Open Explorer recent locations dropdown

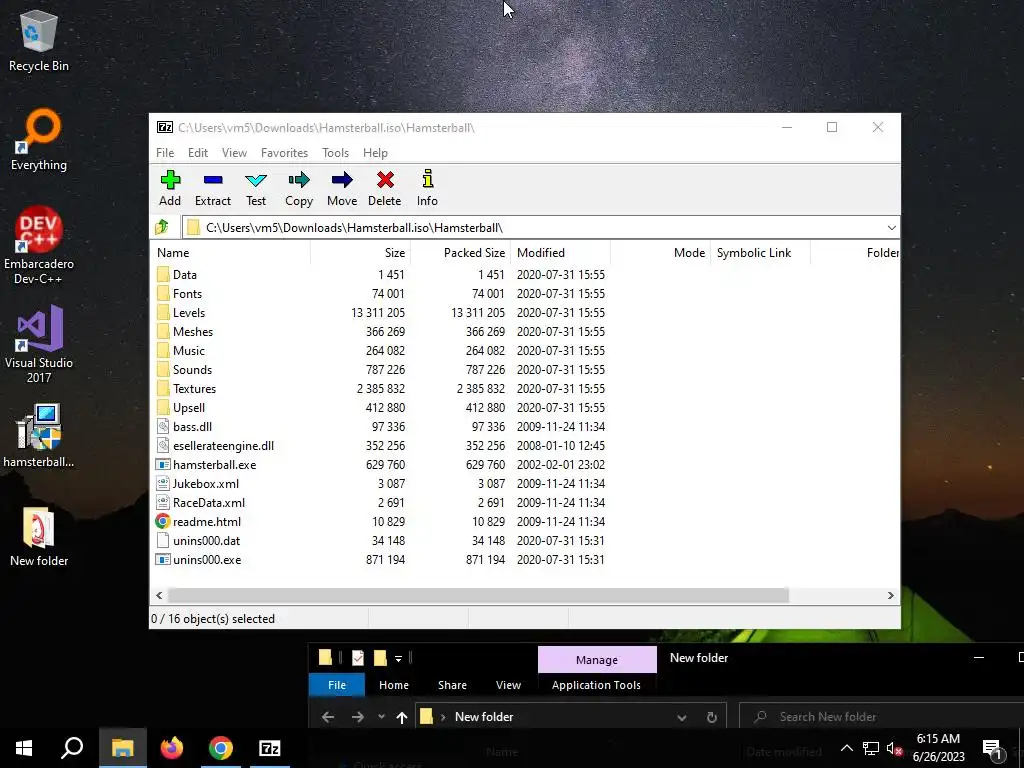381,717
